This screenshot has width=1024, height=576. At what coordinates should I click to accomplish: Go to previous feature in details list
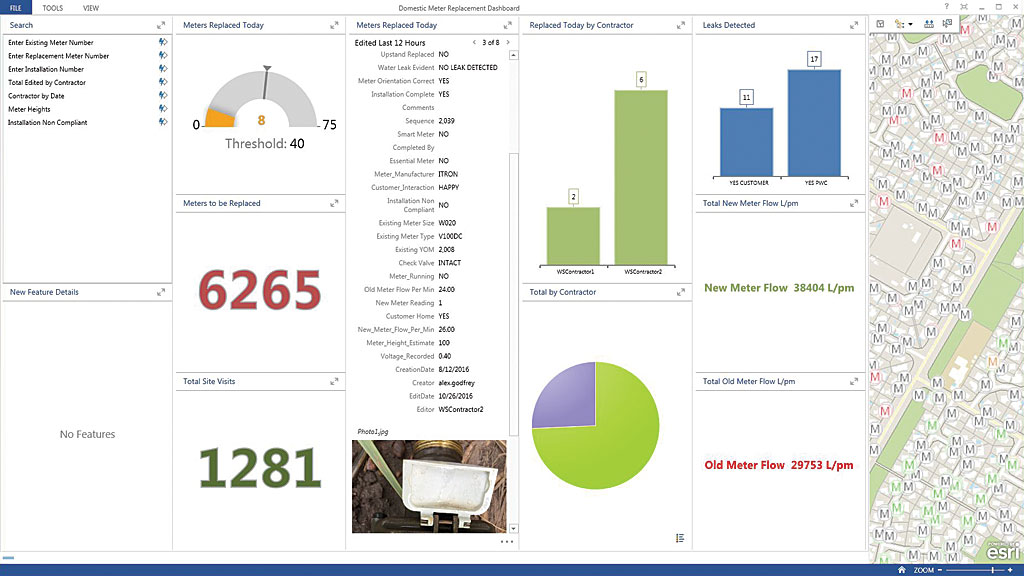[474, 42]
